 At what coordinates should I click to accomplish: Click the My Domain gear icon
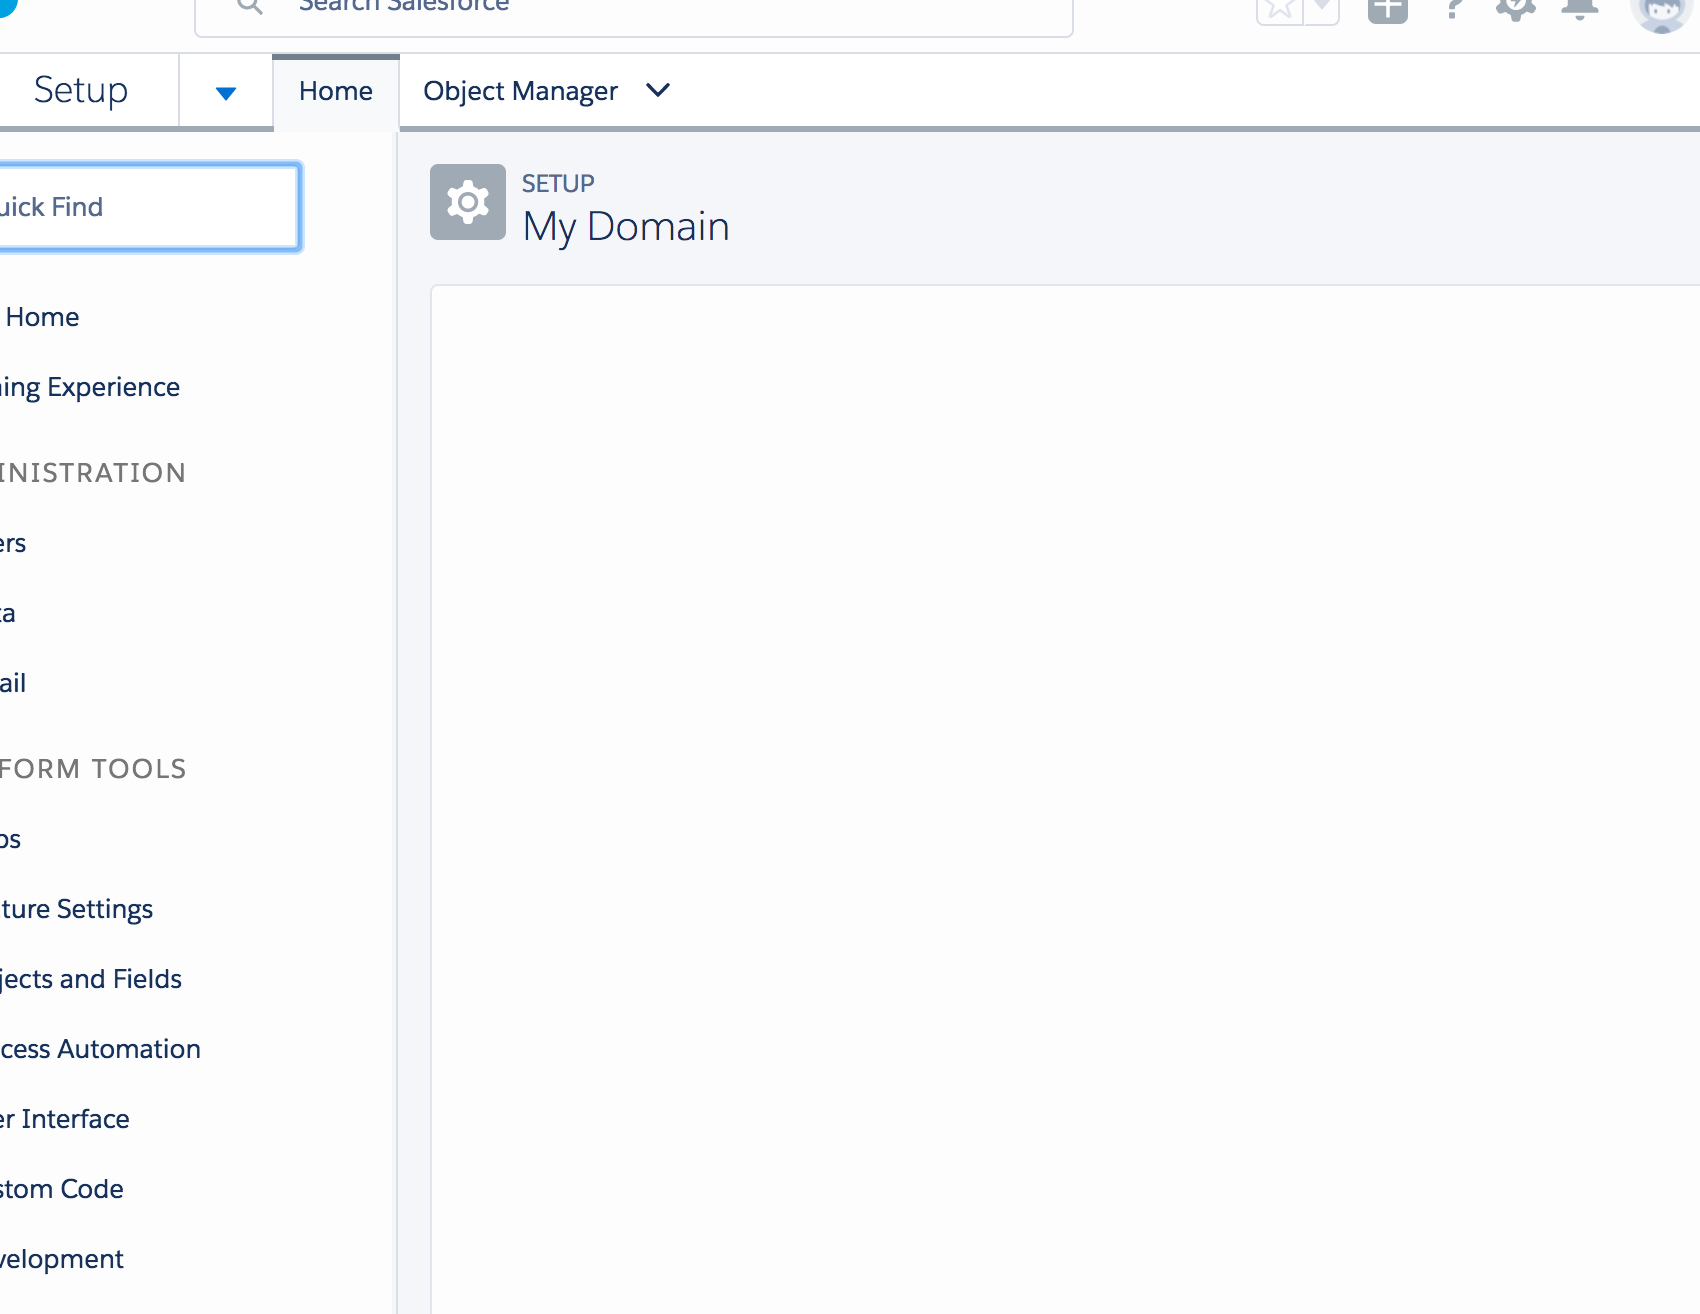468,202
